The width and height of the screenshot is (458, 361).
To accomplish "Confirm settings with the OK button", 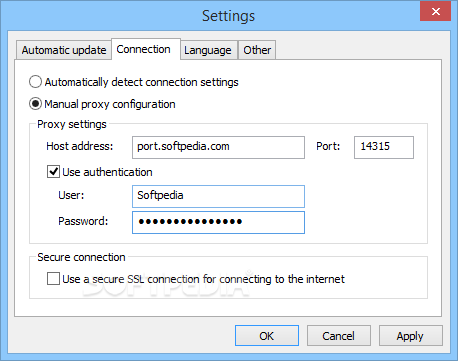I will tap(267, 335).
